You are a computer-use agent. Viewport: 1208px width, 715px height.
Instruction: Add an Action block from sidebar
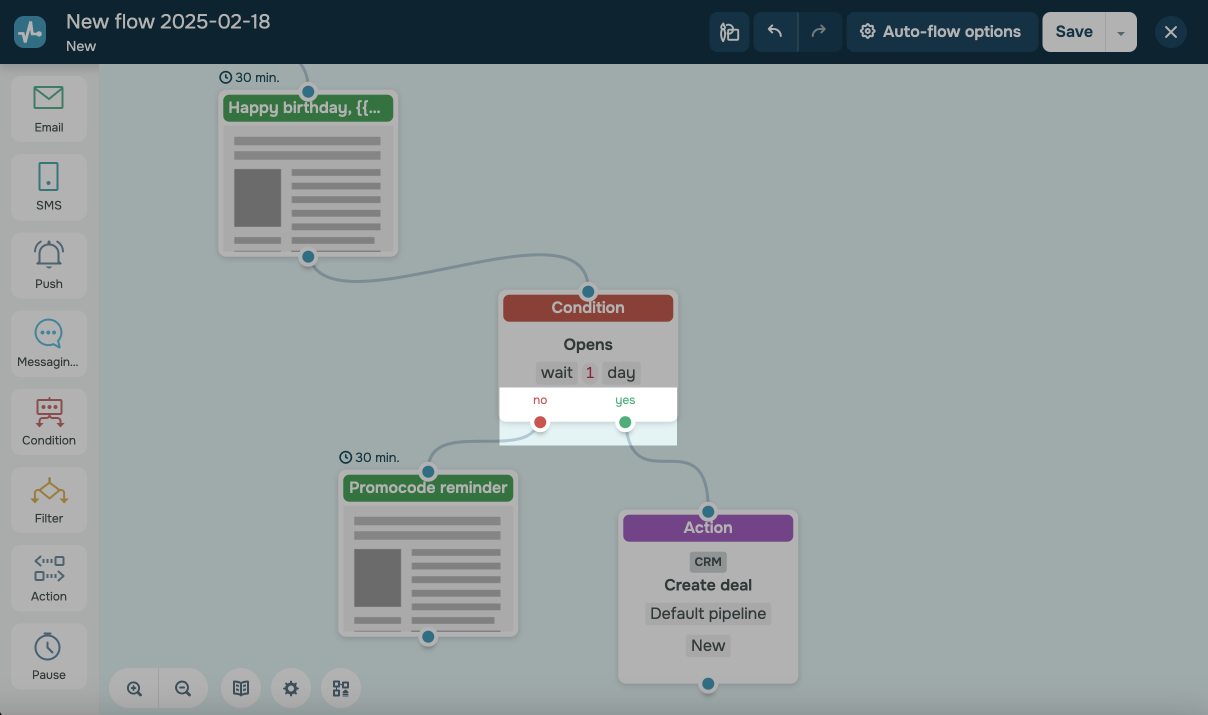pos(48,578)
